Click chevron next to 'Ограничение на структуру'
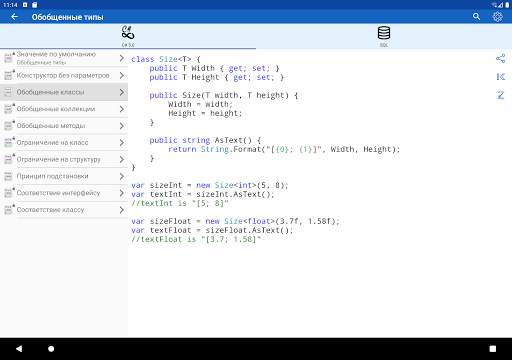512x360 pixels. click(x=122, y=159)
